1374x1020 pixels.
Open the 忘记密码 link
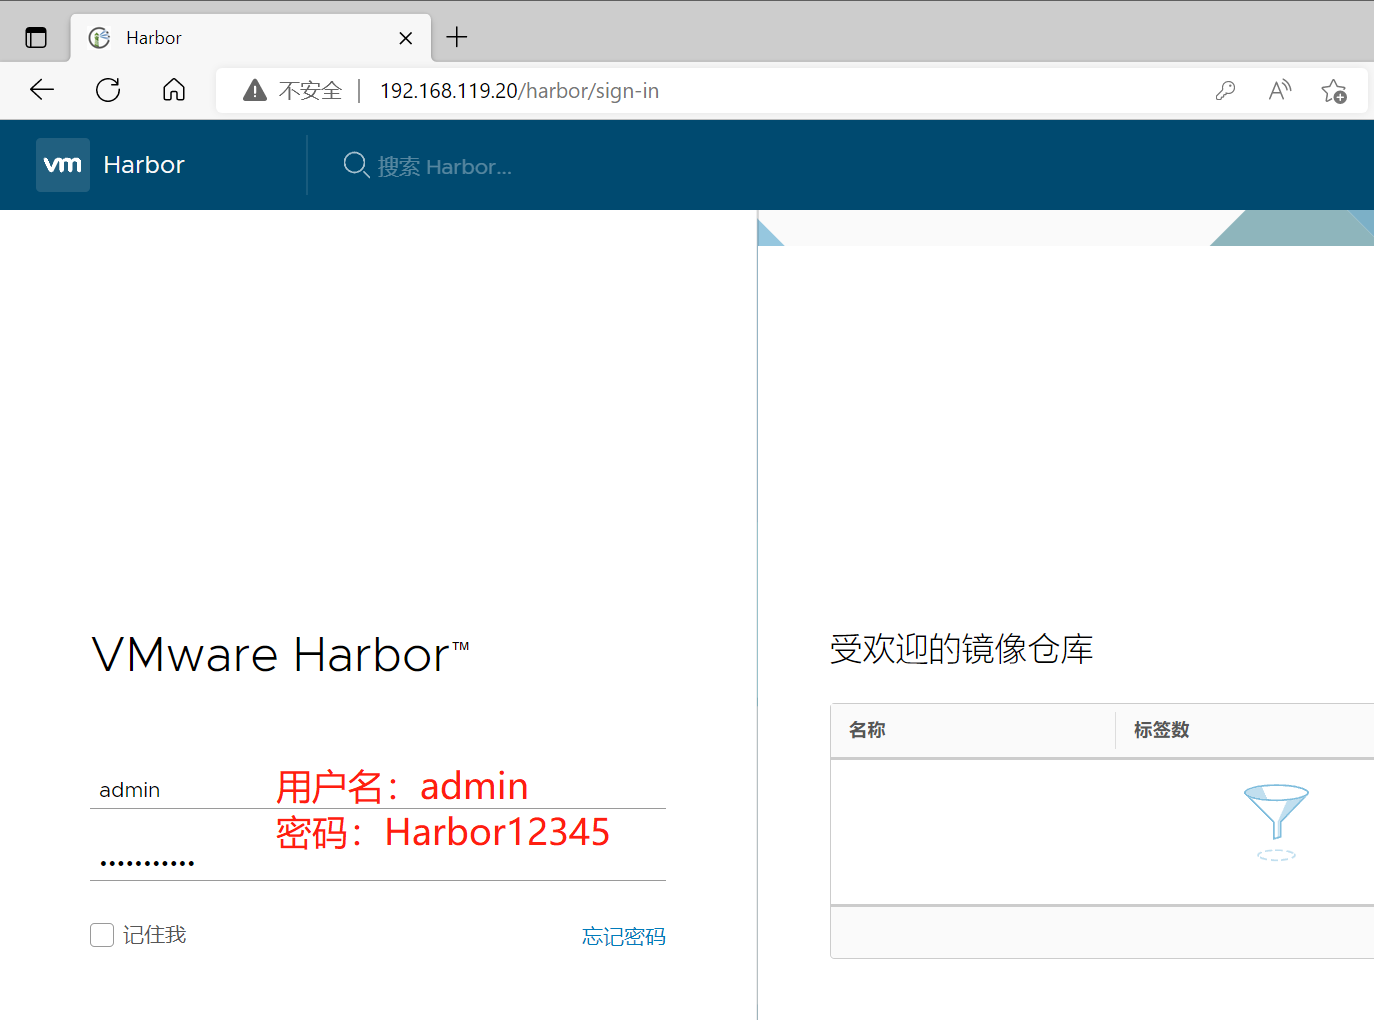[624, 936]
